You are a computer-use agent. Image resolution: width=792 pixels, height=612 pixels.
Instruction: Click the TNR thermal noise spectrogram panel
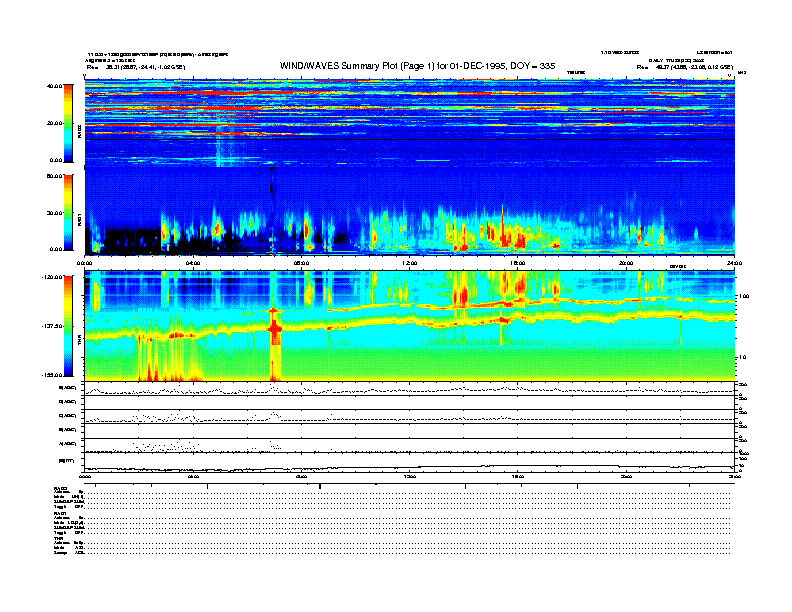410,326
